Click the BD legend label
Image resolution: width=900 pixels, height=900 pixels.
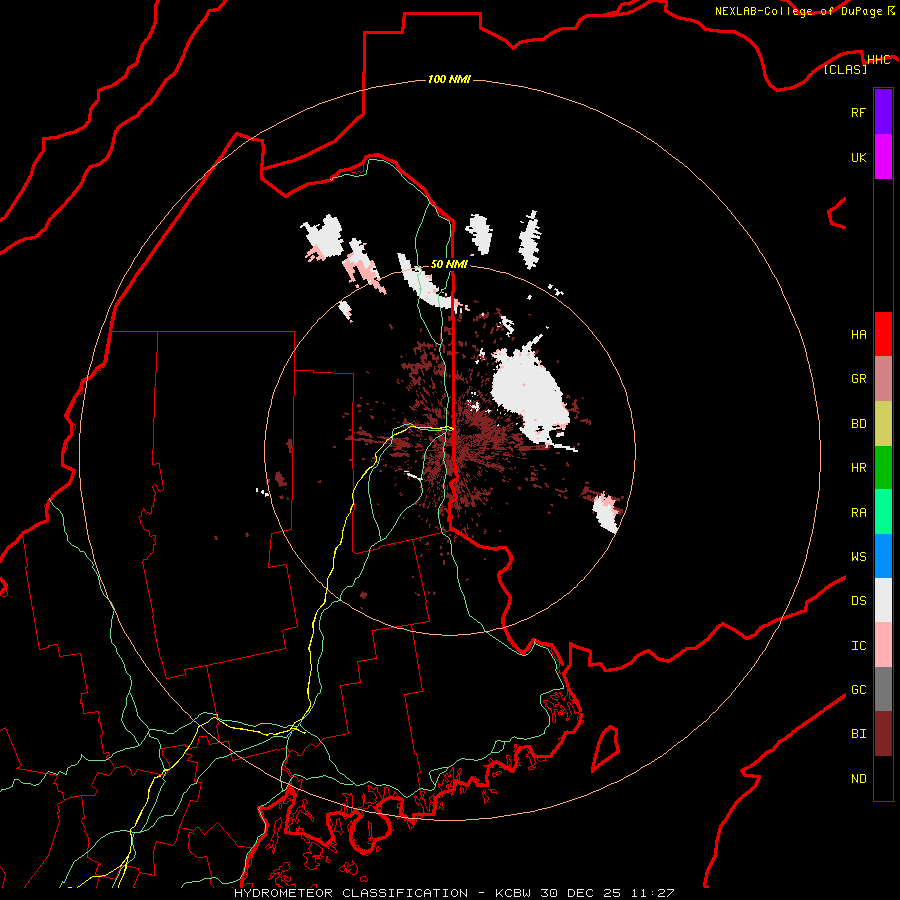(x=858, y=424)
